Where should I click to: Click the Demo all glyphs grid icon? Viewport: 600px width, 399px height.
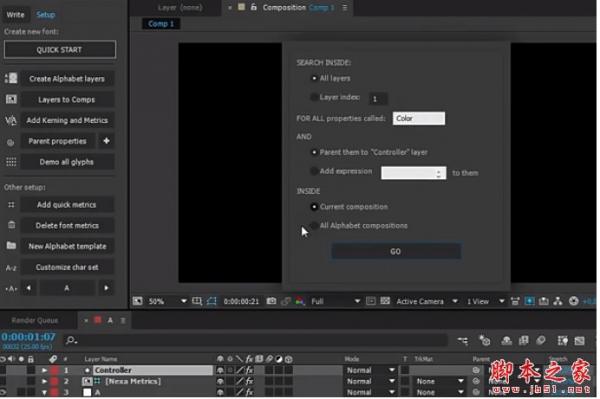[11, 162]
